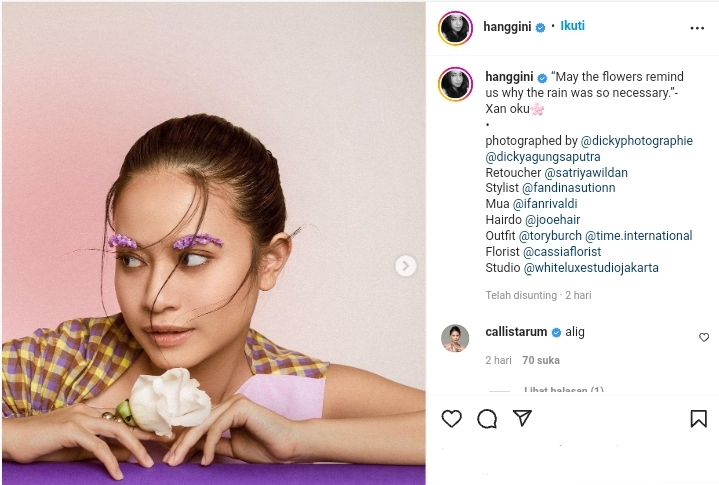Open the three-dot more options menu

click(697, 28)
